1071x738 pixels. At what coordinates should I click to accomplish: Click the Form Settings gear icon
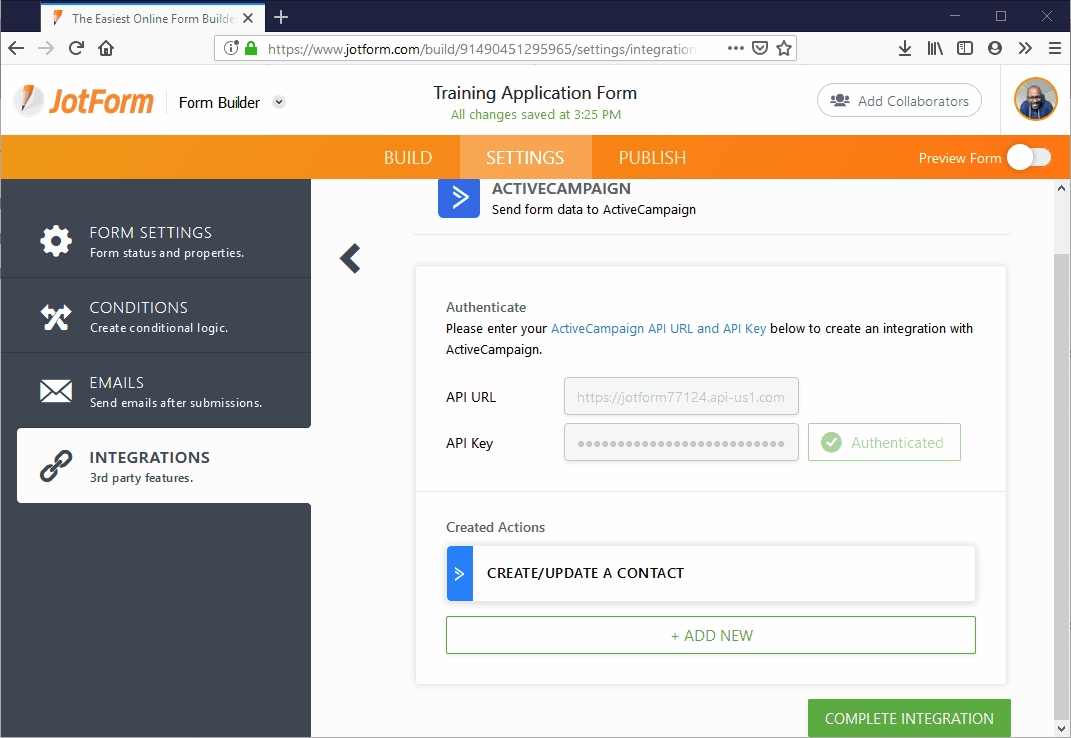point(56,241)
